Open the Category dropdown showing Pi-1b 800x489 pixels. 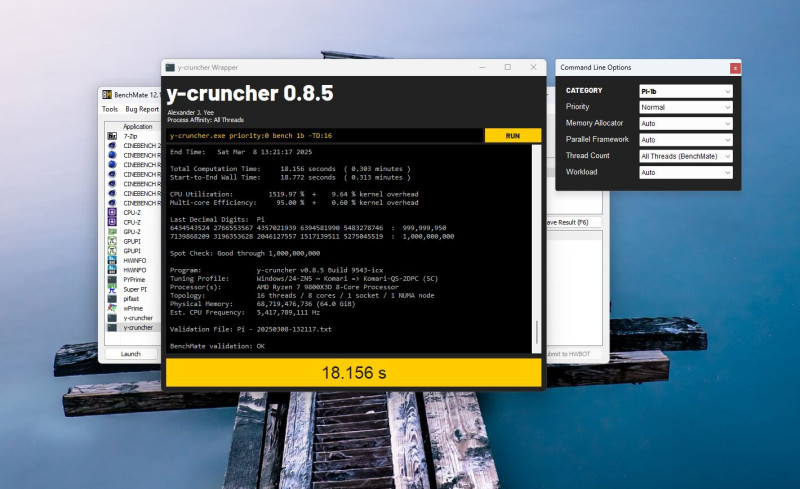coord(686,91)
